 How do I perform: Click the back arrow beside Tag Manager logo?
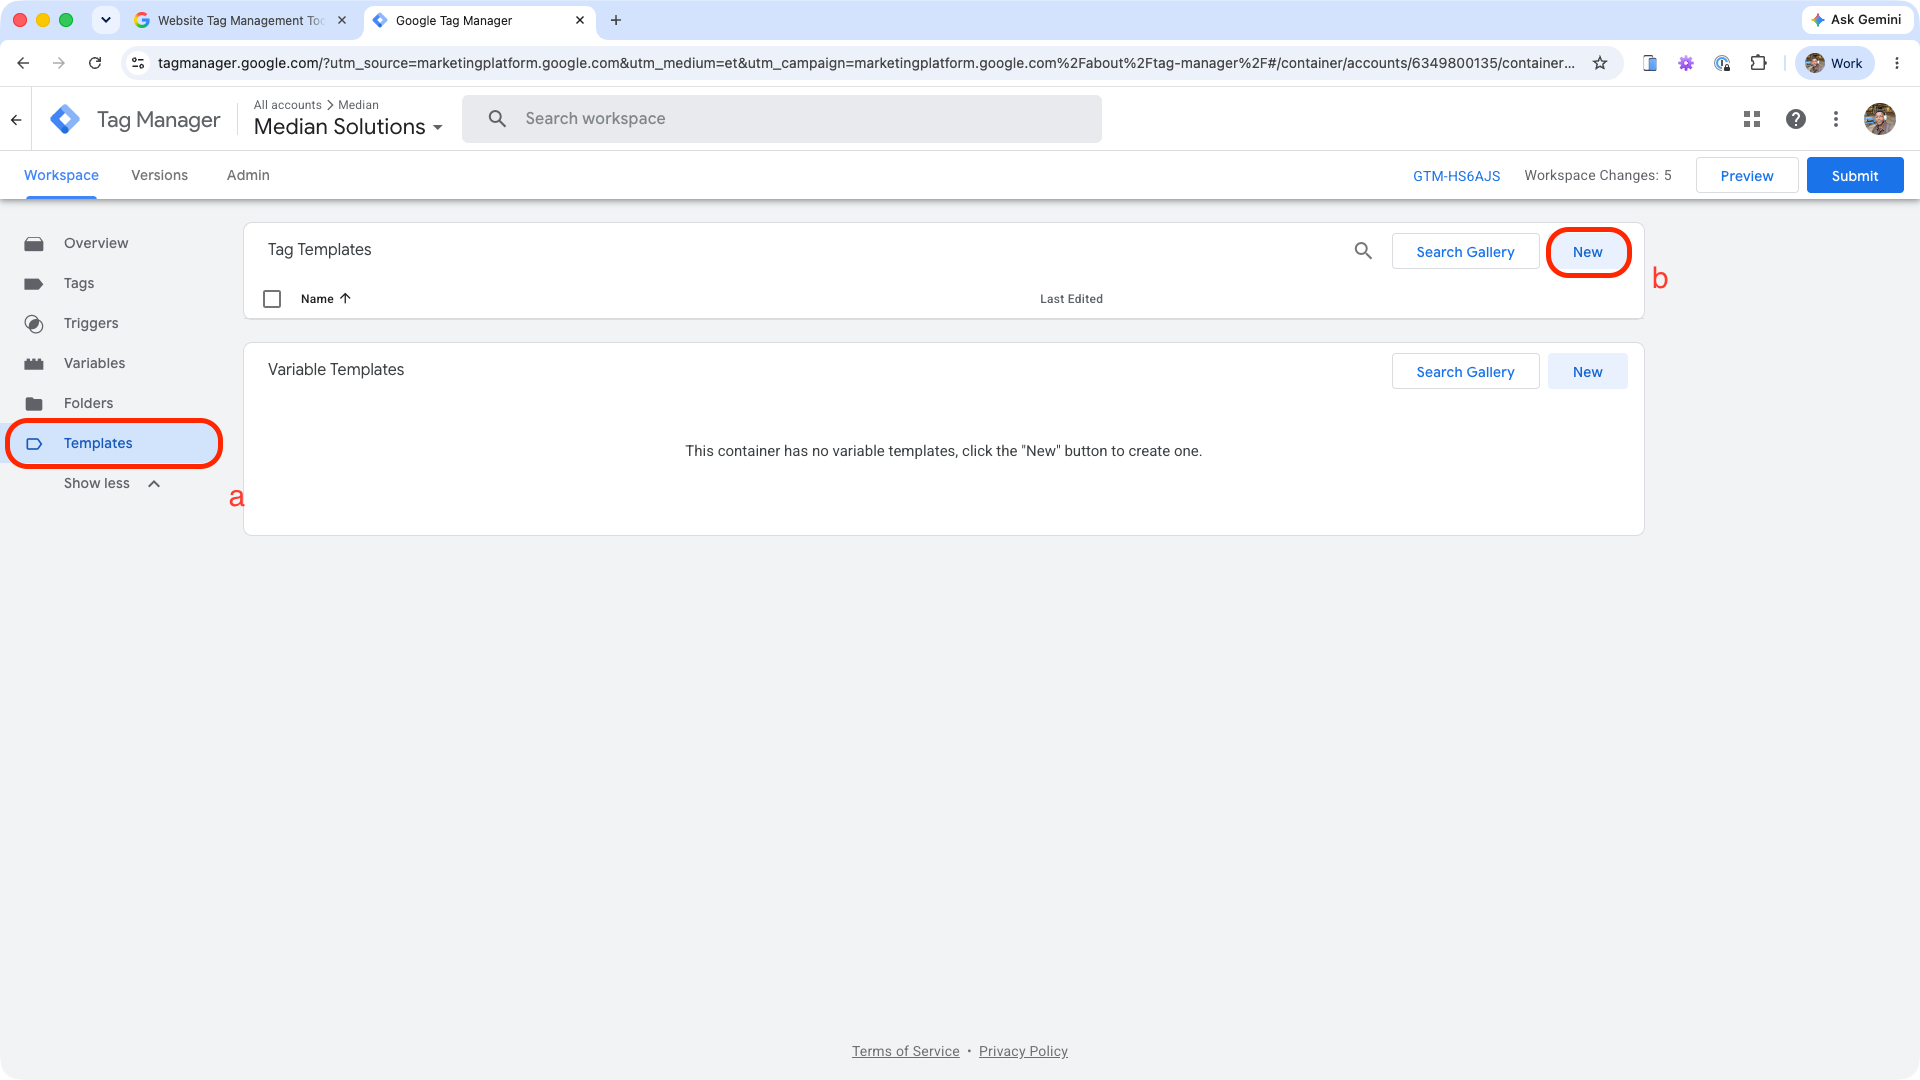(16, 120)
